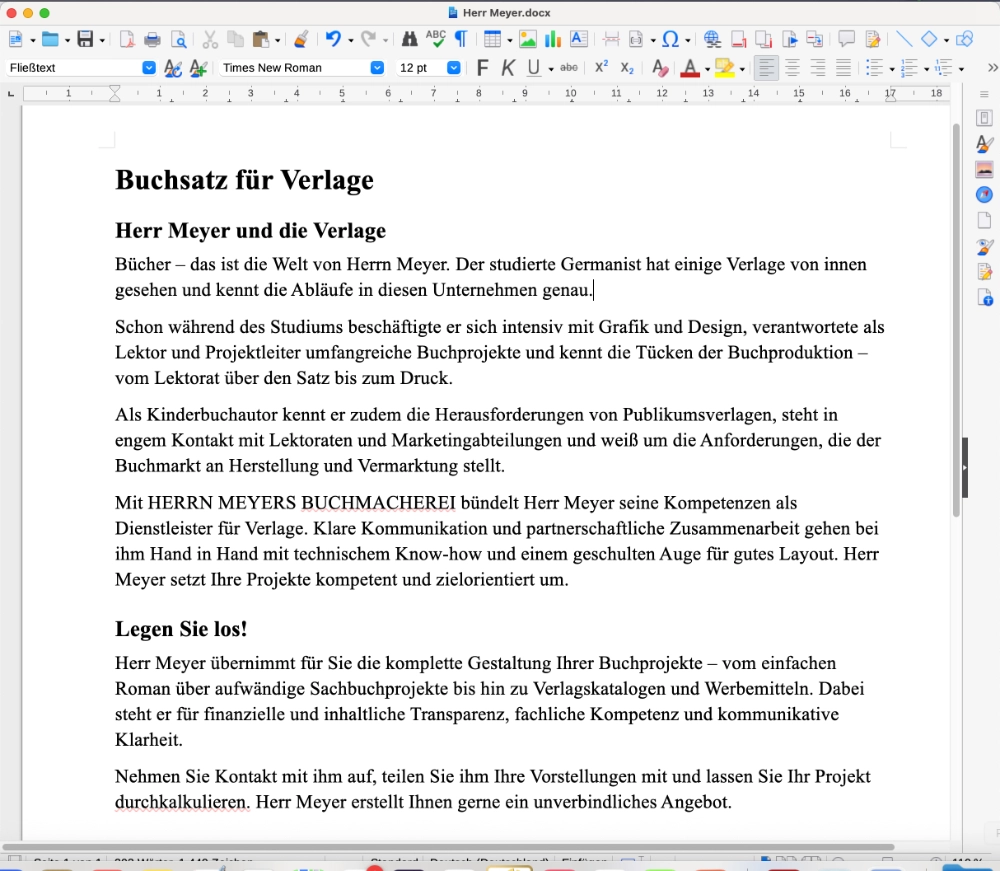Click underlined word 'BUCHMACHEREI'

[x=378, y=502]
